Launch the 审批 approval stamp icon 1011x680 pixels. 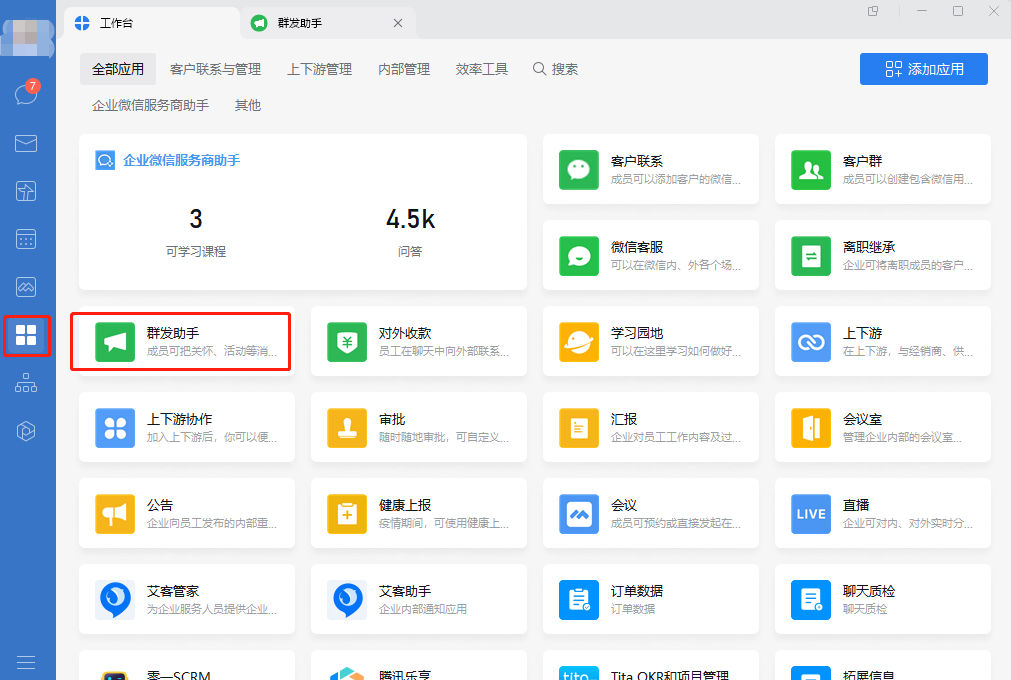[x=347, y=427]
